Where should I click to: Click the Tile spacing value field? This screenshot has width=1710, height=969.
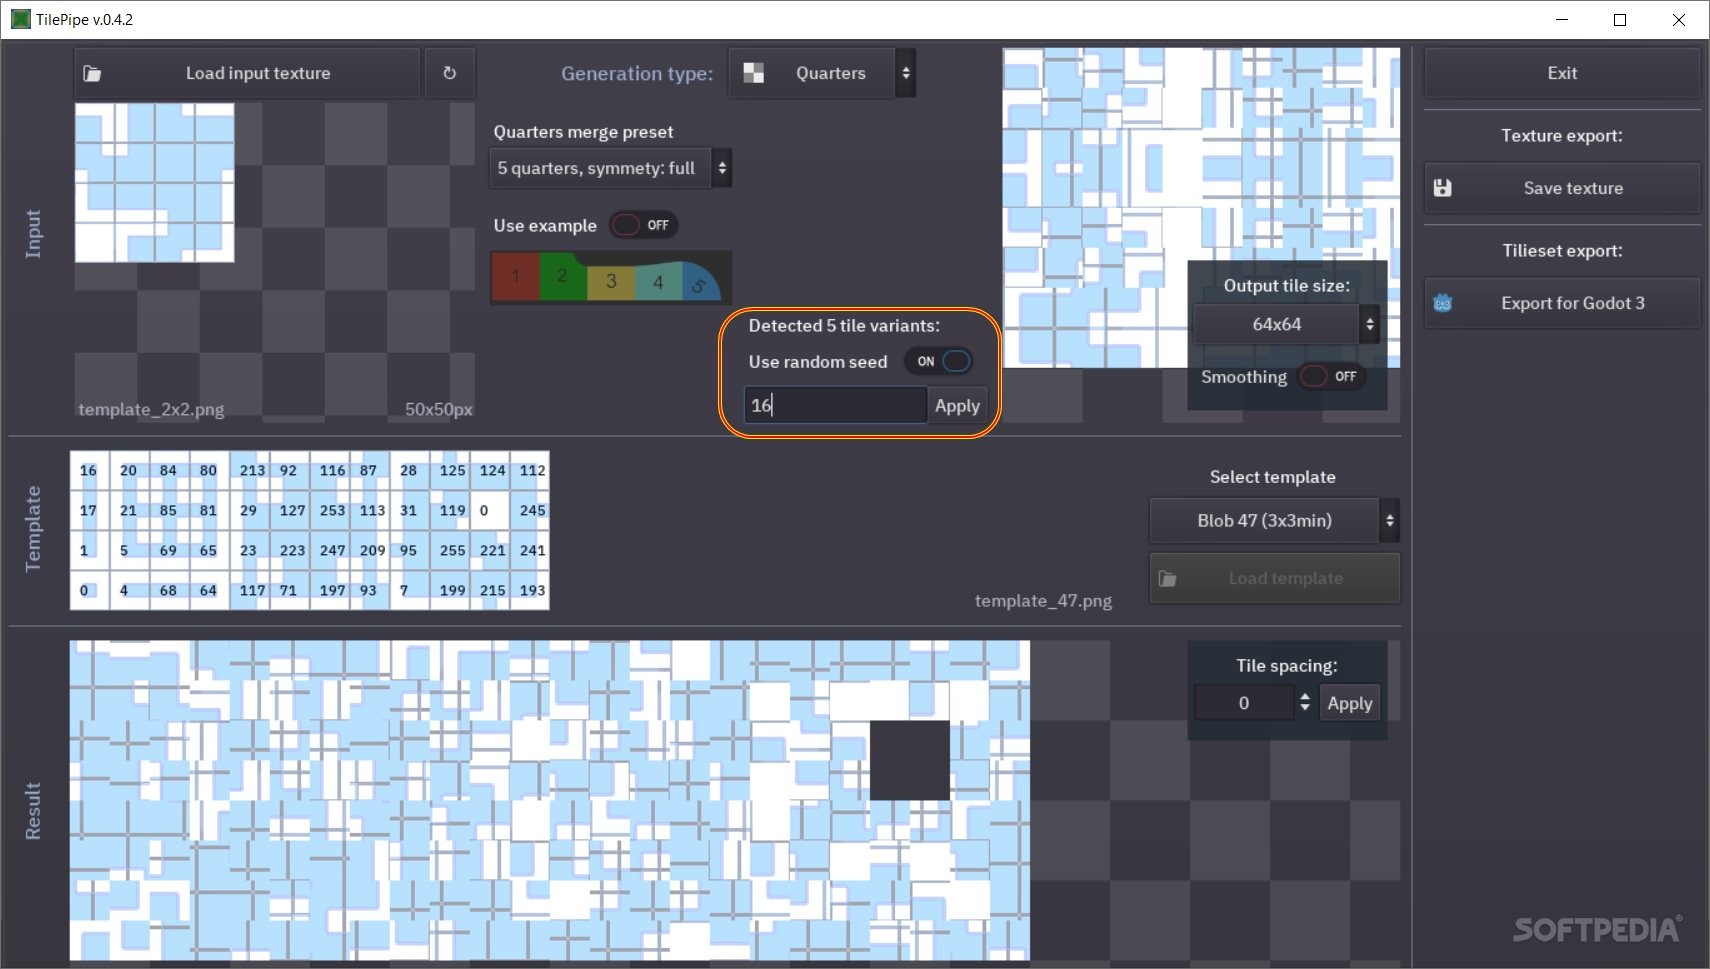(1244, 703)
